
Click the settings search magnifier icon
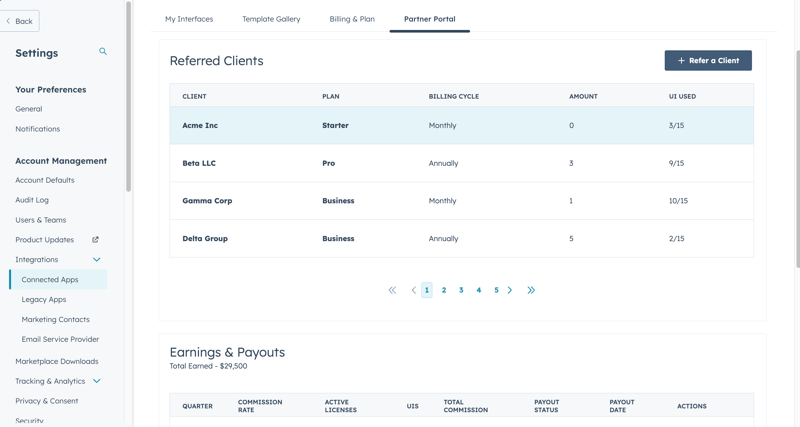tap(103, 51)
